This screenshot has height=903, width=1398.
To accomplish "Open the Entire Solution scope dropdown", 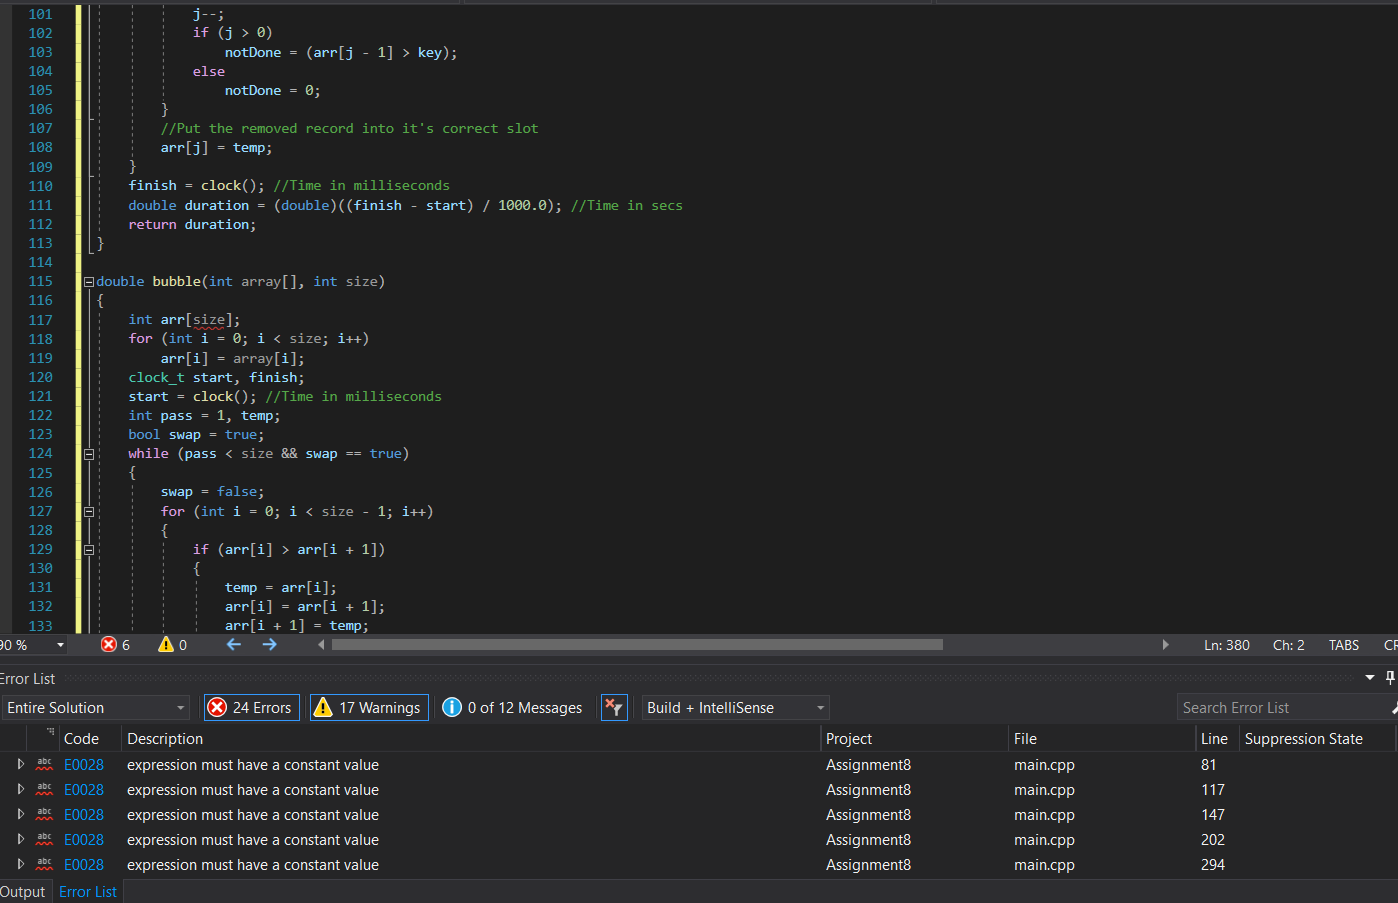I will [96, 708].
